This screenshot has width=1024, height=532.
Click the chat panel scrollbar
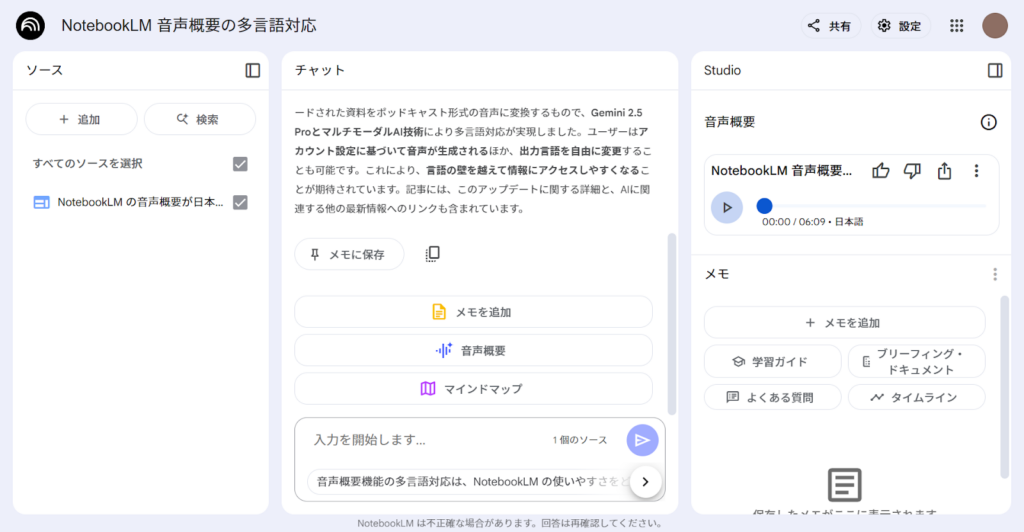tap(671, 324)
